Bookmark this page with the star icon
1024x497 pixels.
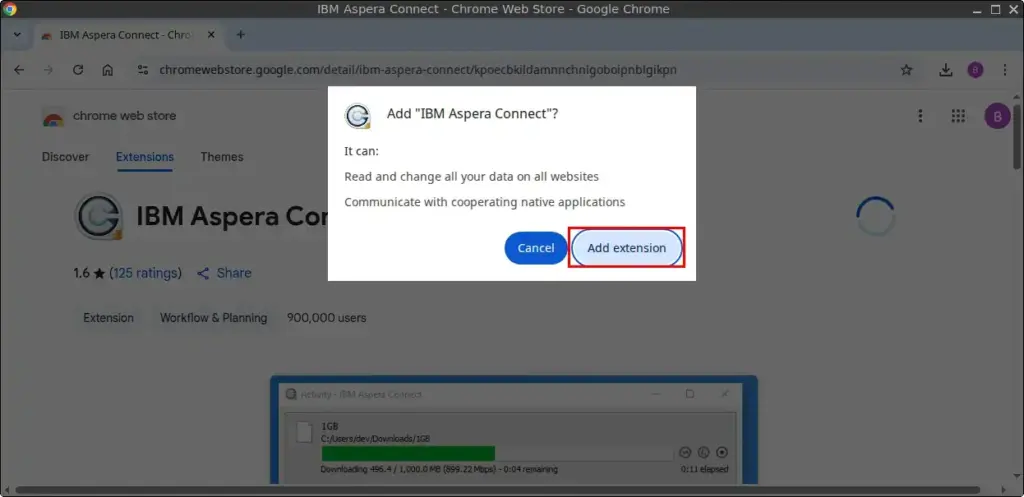pos(906,70)
